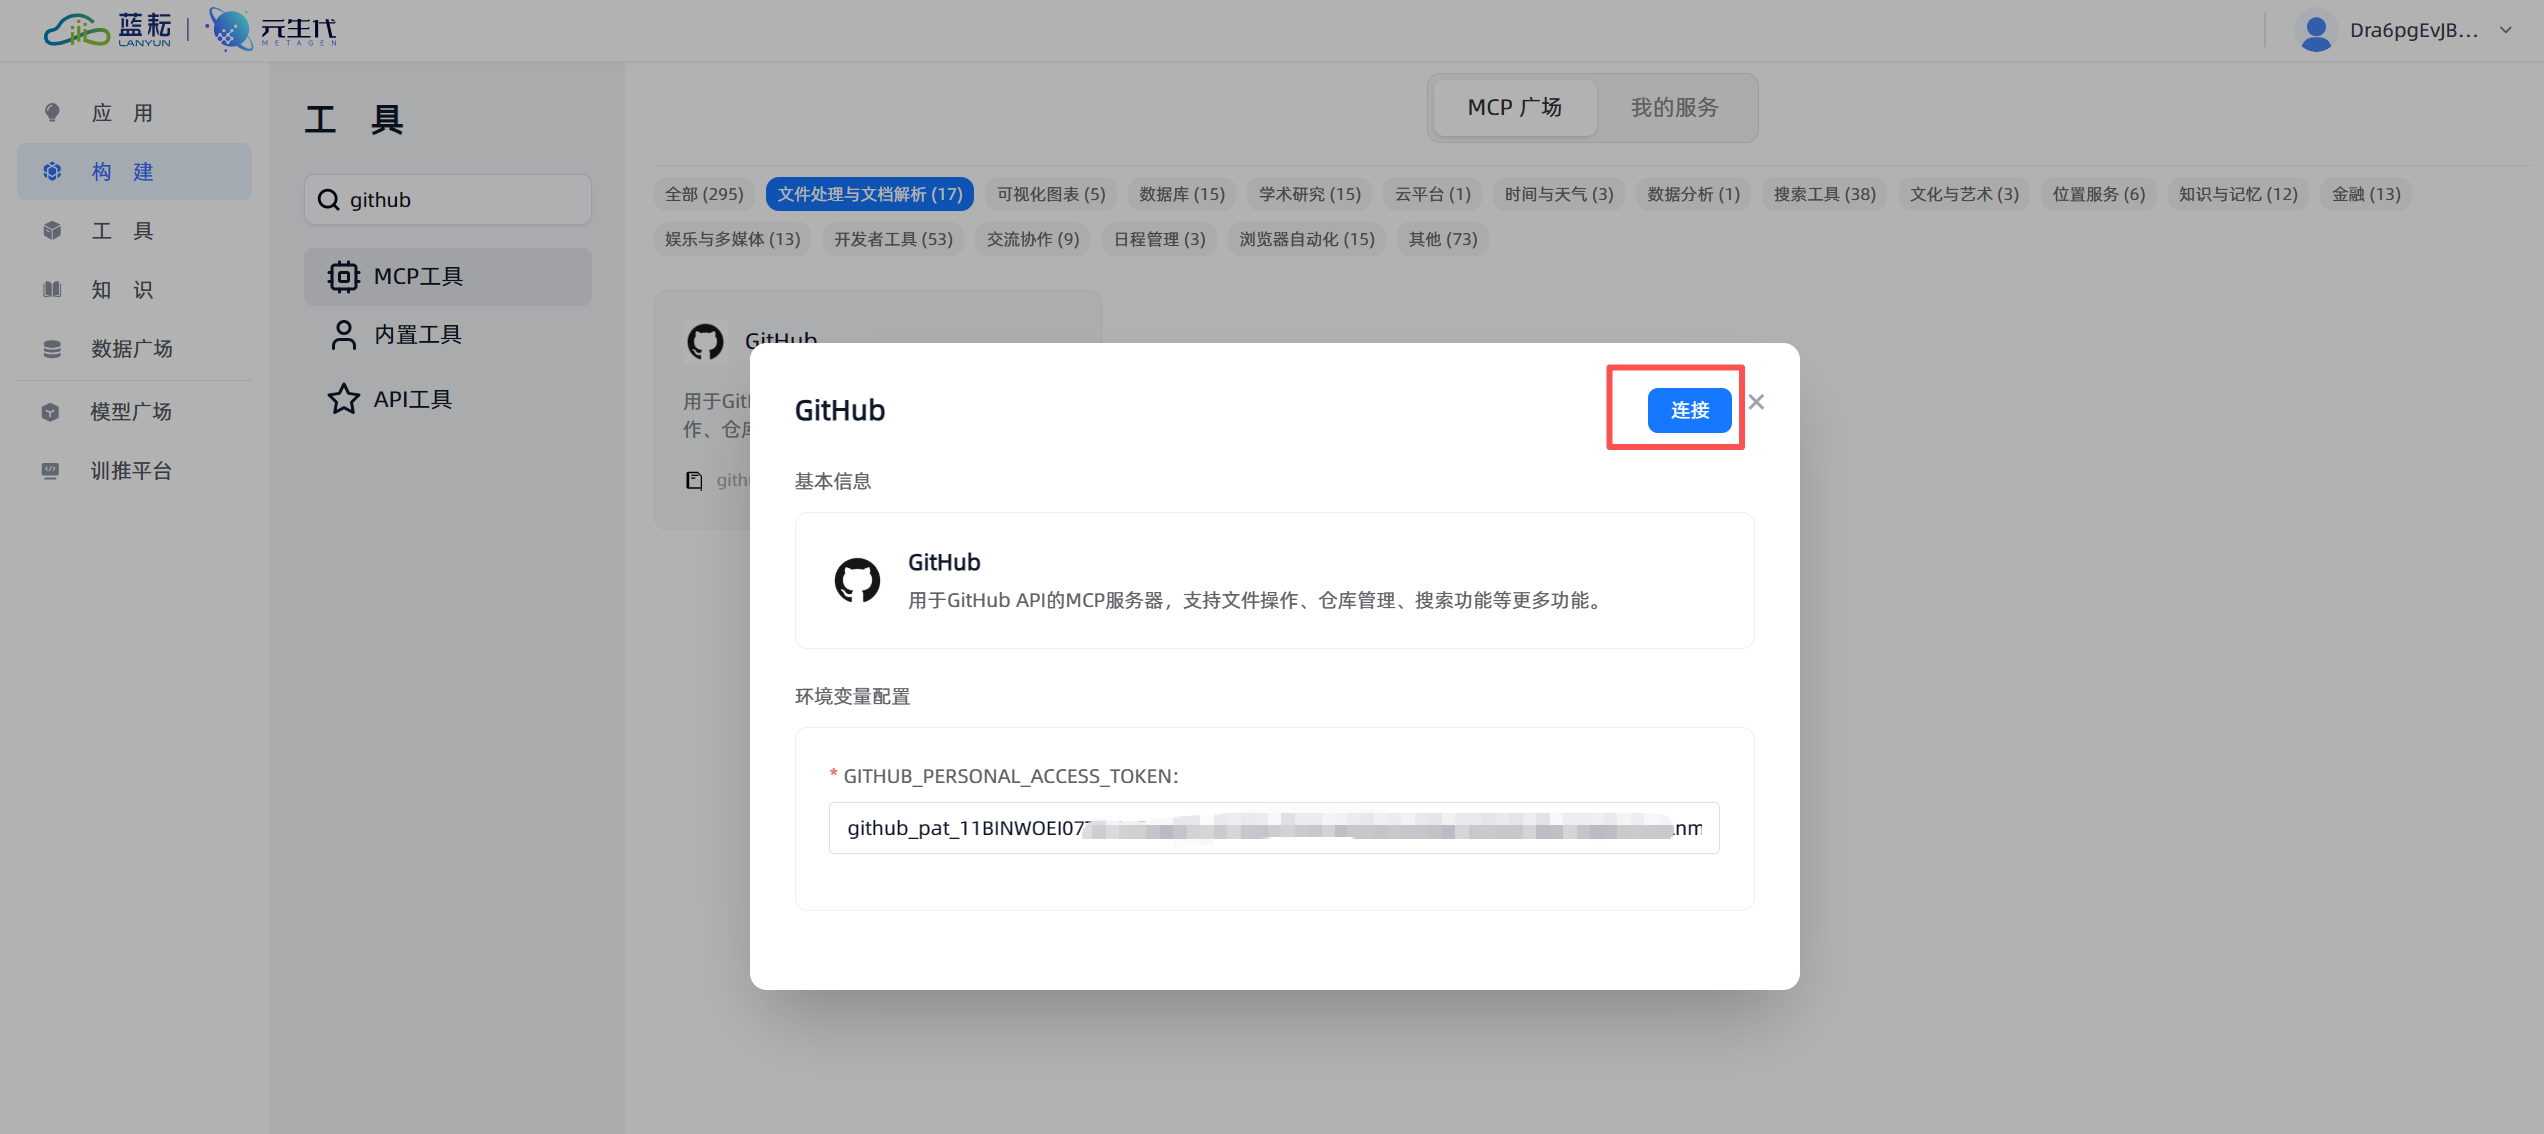Click the 知识 book icon in sidebar
The image size is (2544, 1134).
pyautogui.click(x=52, y=290)
